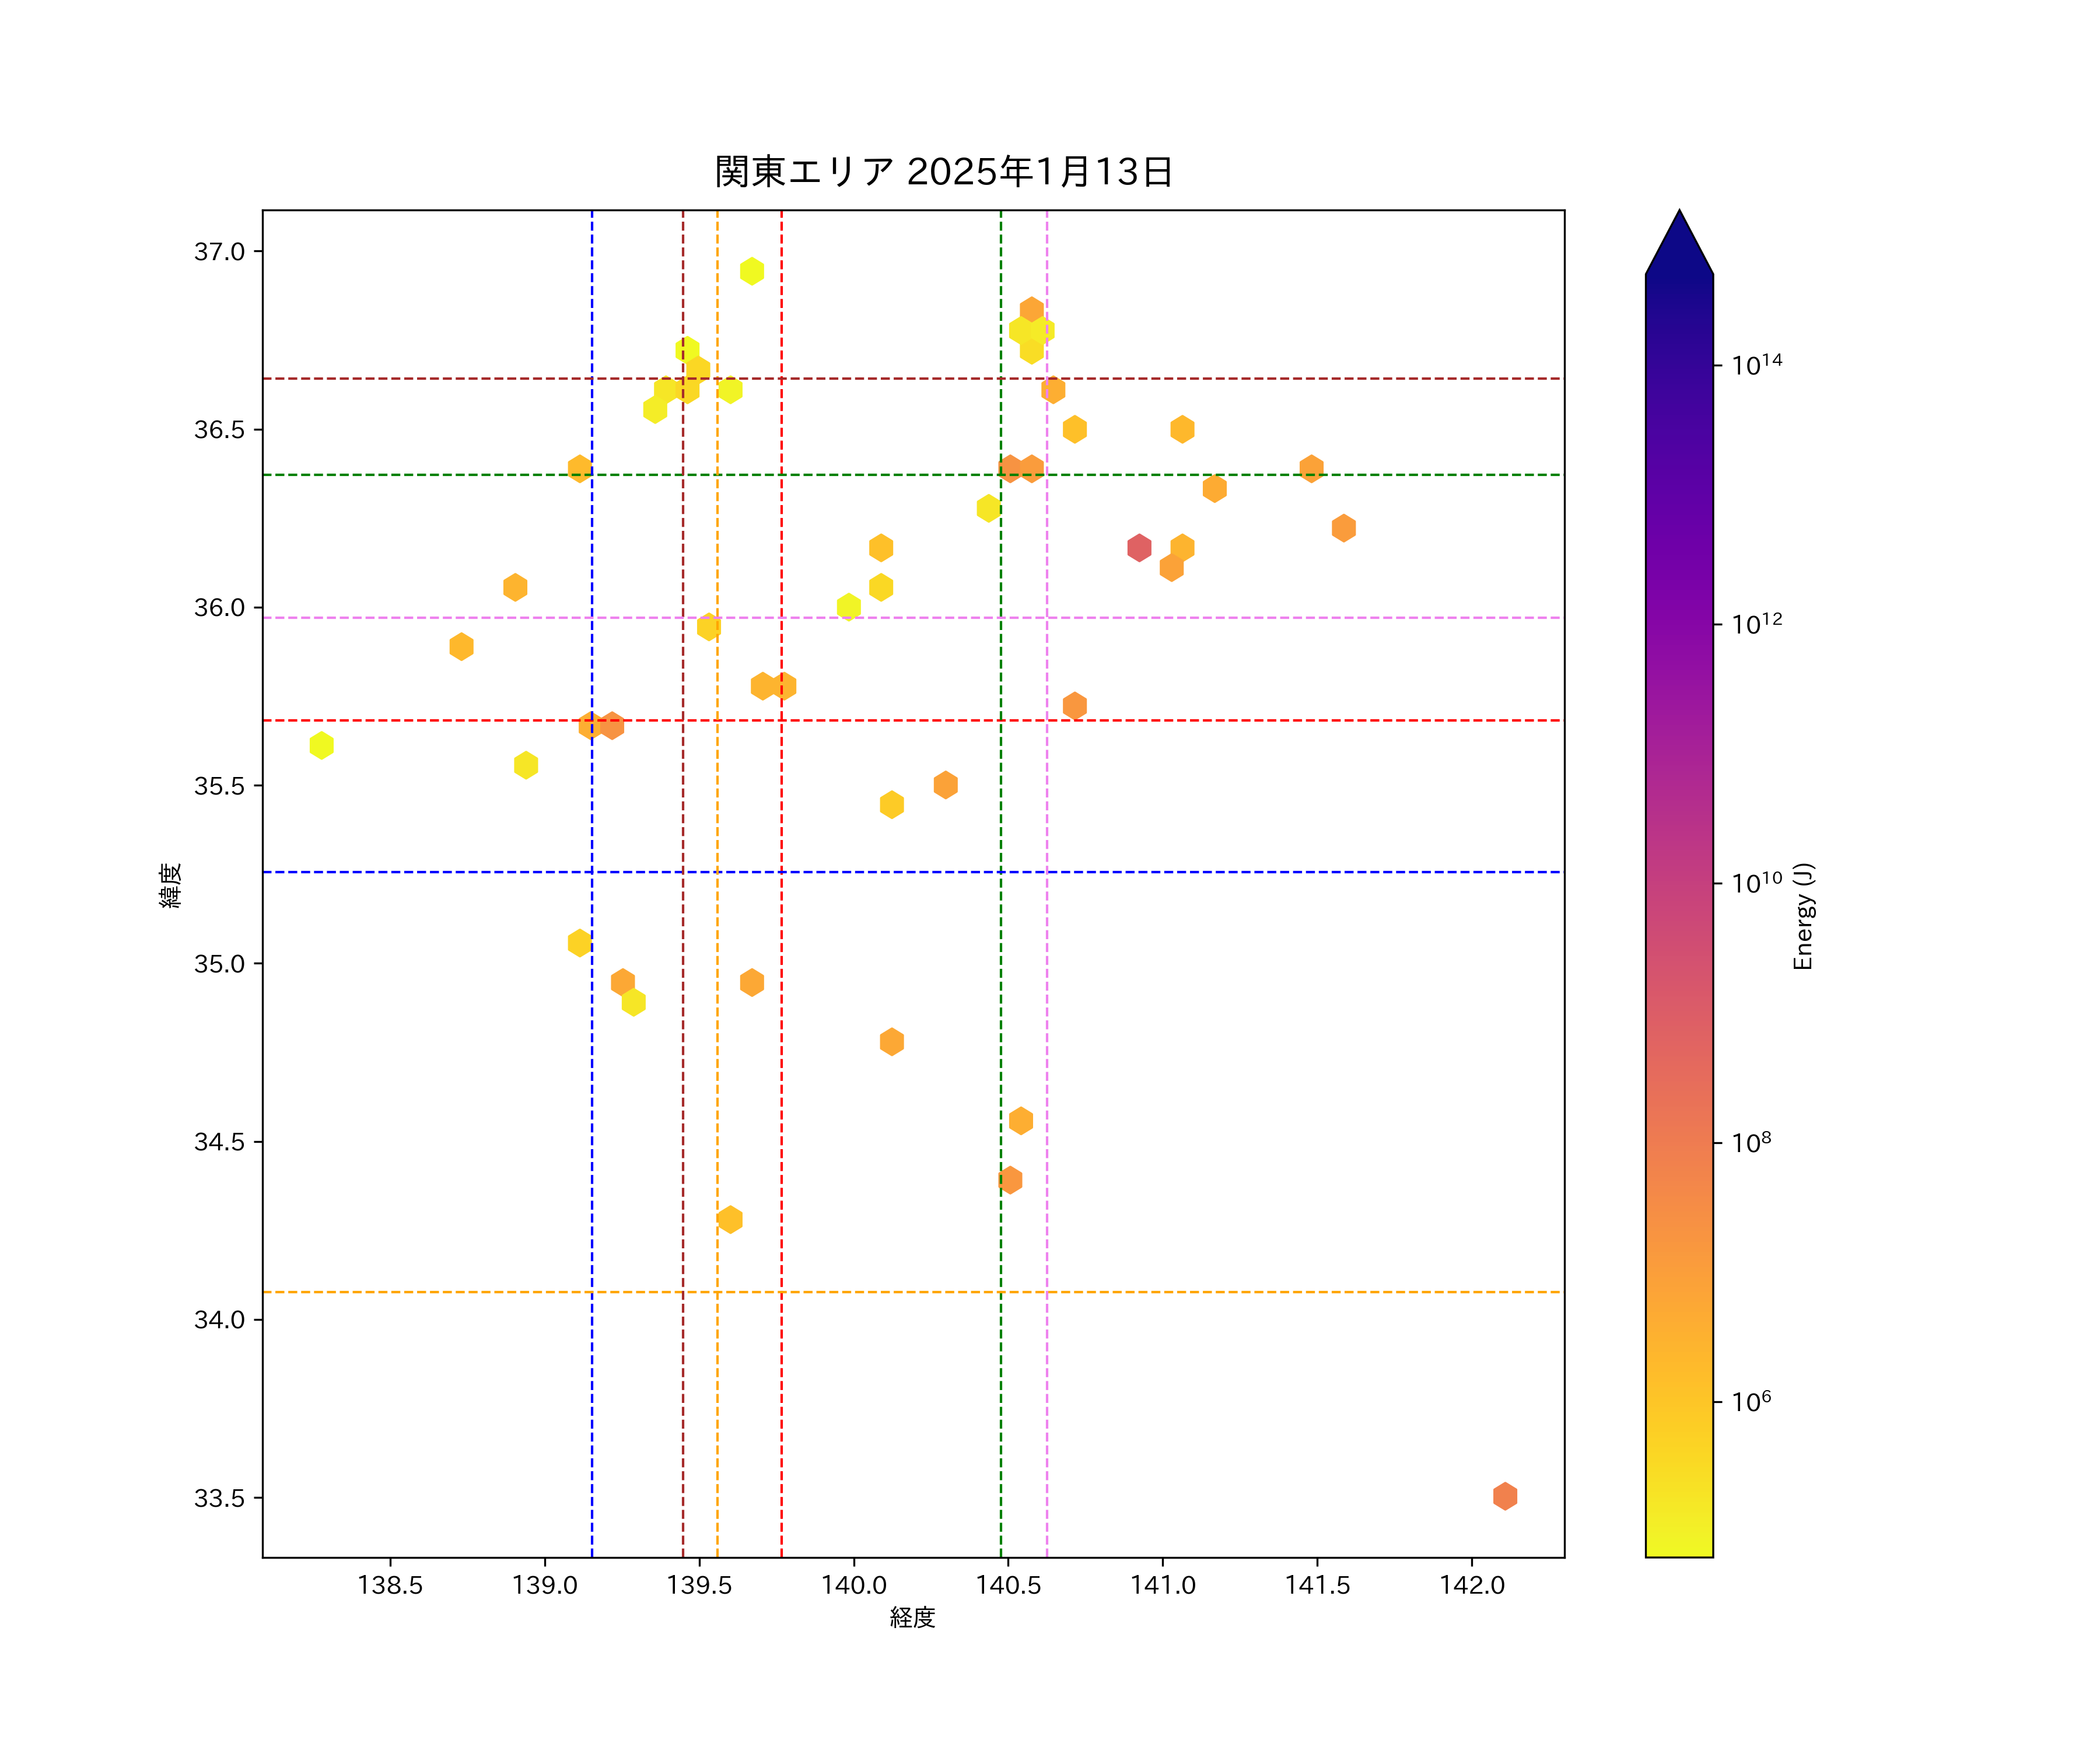Click the yellow hexagon on the violet horizontal line
Screen dimensions: 2100x1750
click(848, 606)
